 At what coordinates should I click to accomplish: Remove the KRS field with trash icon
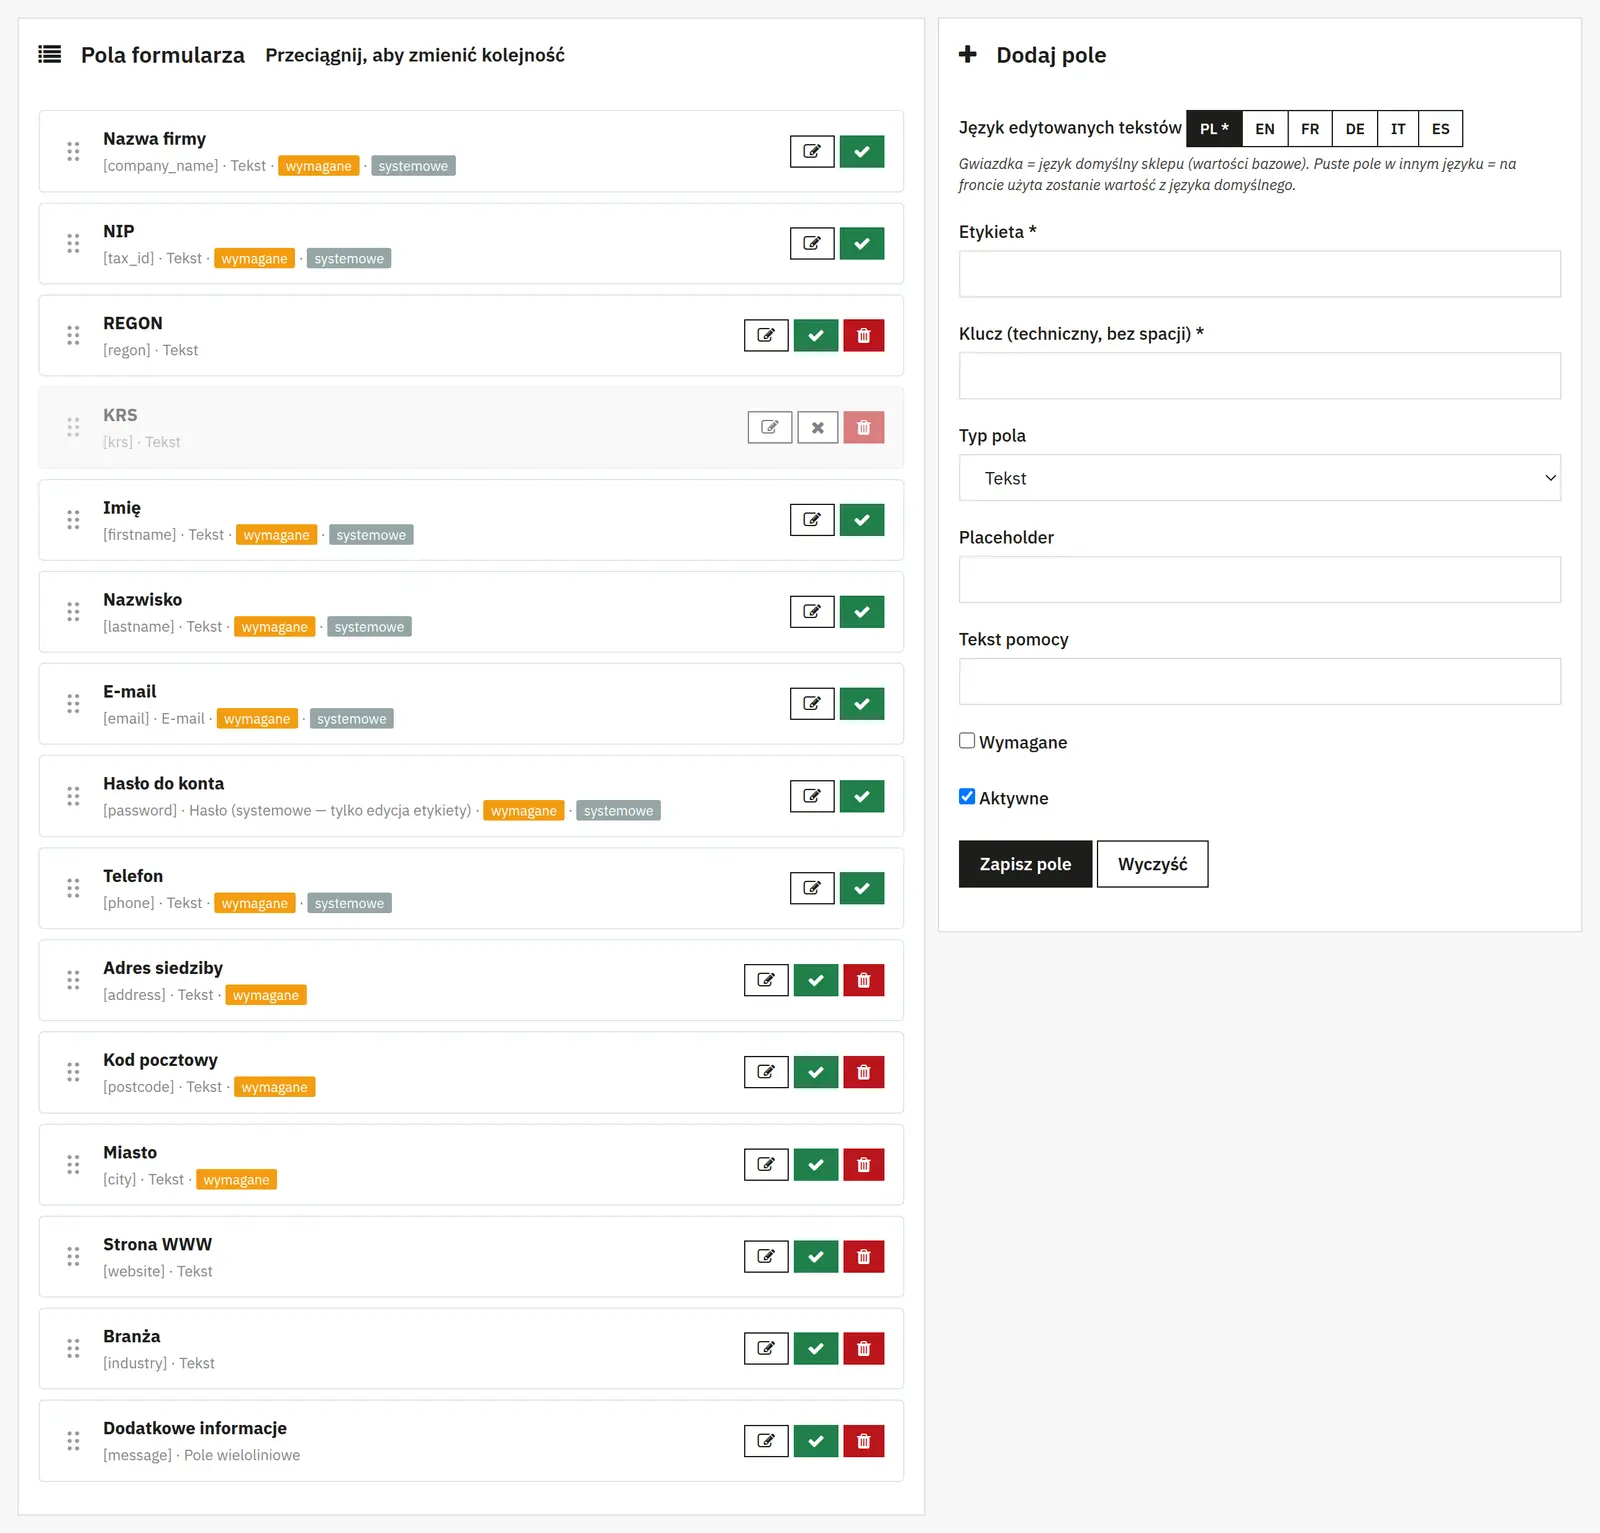tap(864, 427)
